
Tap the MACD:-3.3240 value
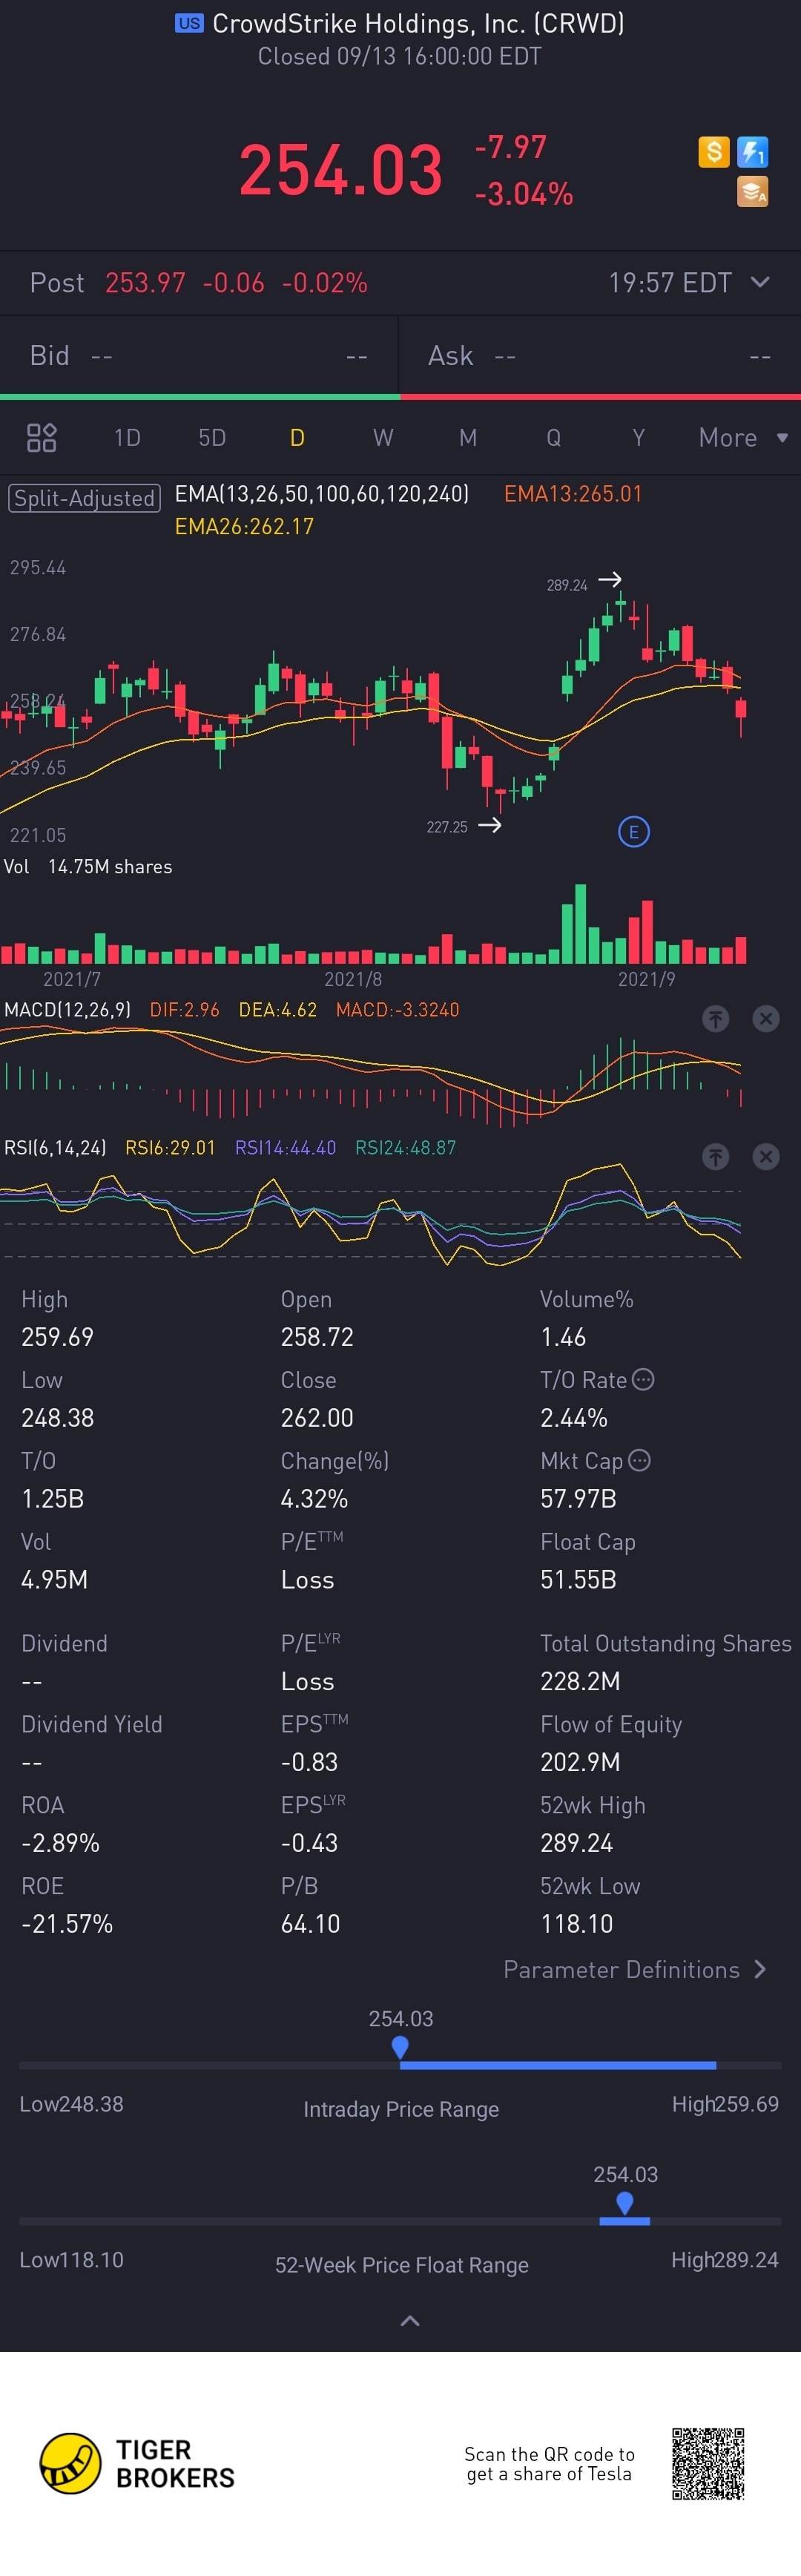tap(397, 1009)
